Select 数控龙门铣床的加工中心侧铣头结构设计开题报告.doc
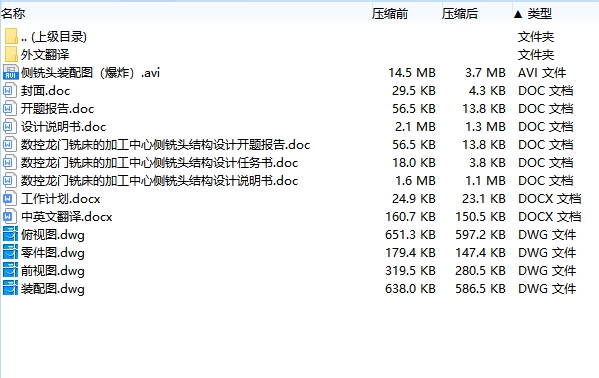 [x=165, y=144]
